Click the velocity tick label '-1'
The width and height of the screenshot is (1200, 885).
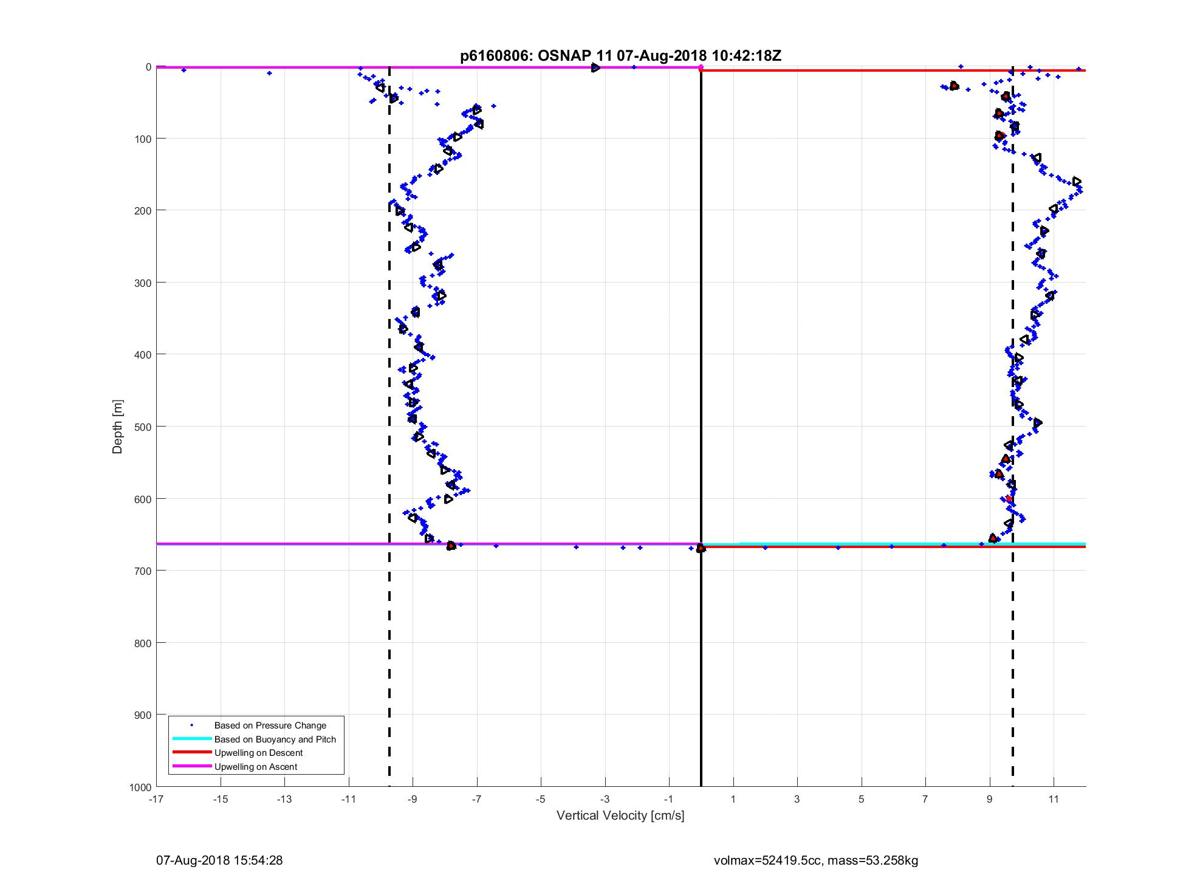pos(668,799)
